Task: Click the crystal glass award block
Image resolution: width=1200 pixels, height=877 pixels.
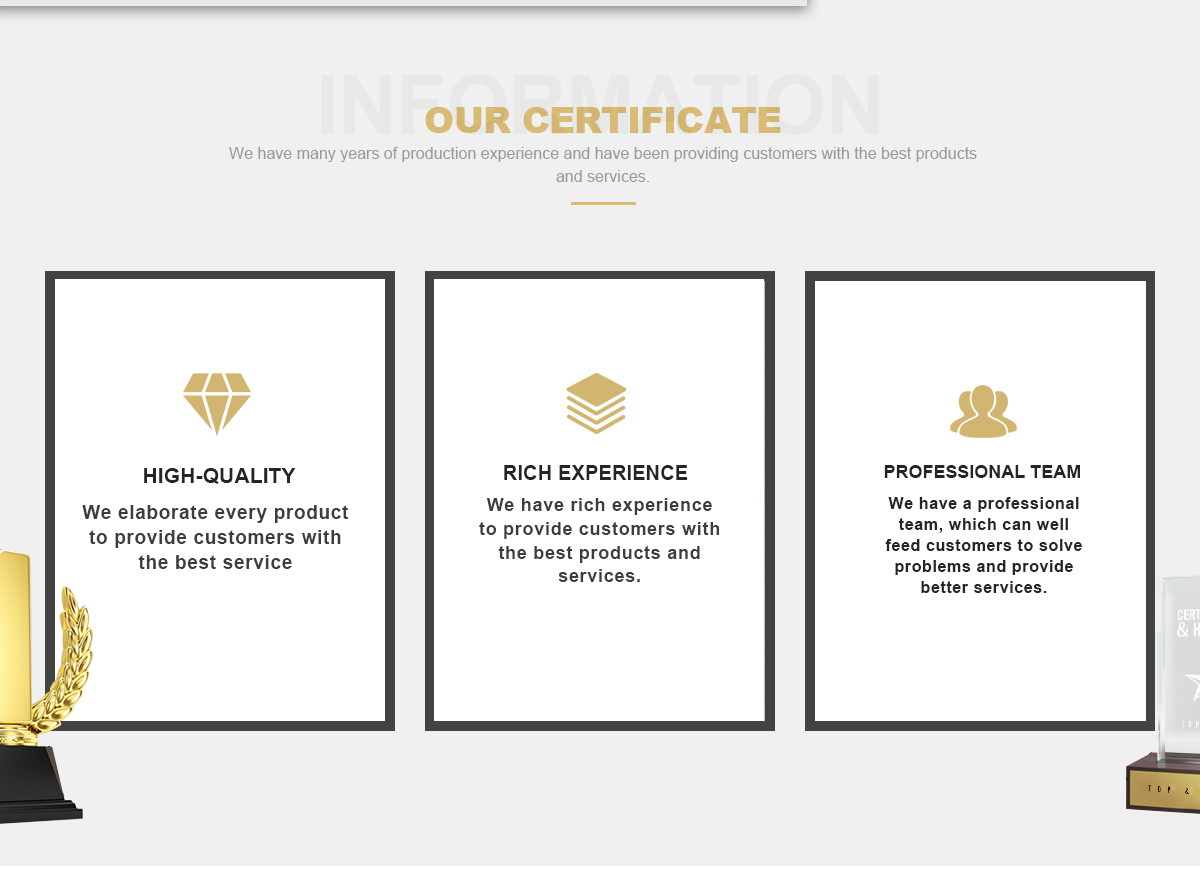Action: tap(1181, 660)
